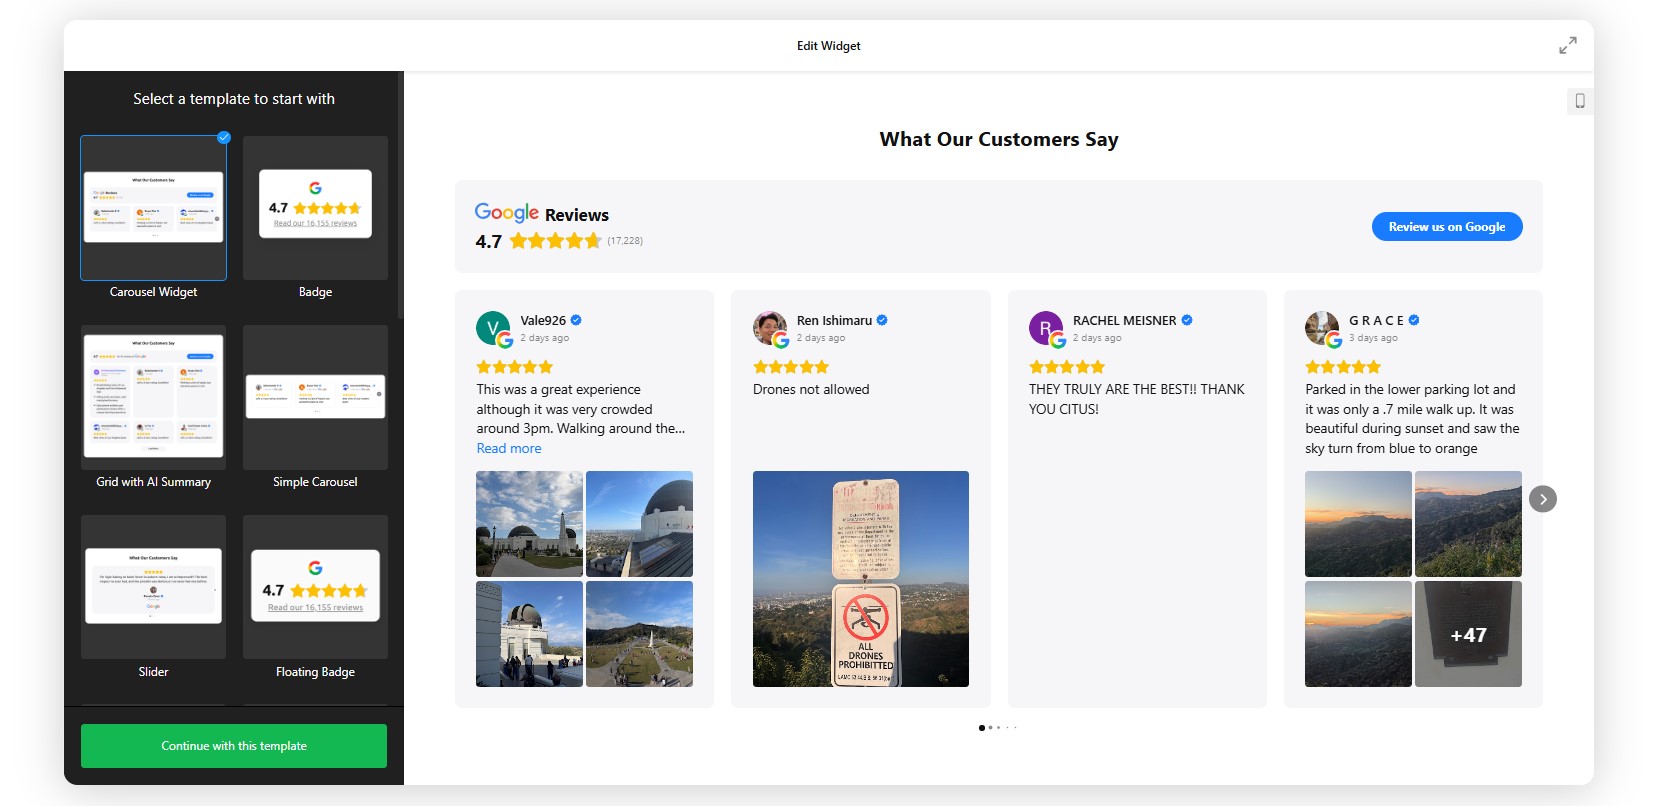
Task: Click Ren Ishimaru reviewer name
Action: tap(834, 321)
